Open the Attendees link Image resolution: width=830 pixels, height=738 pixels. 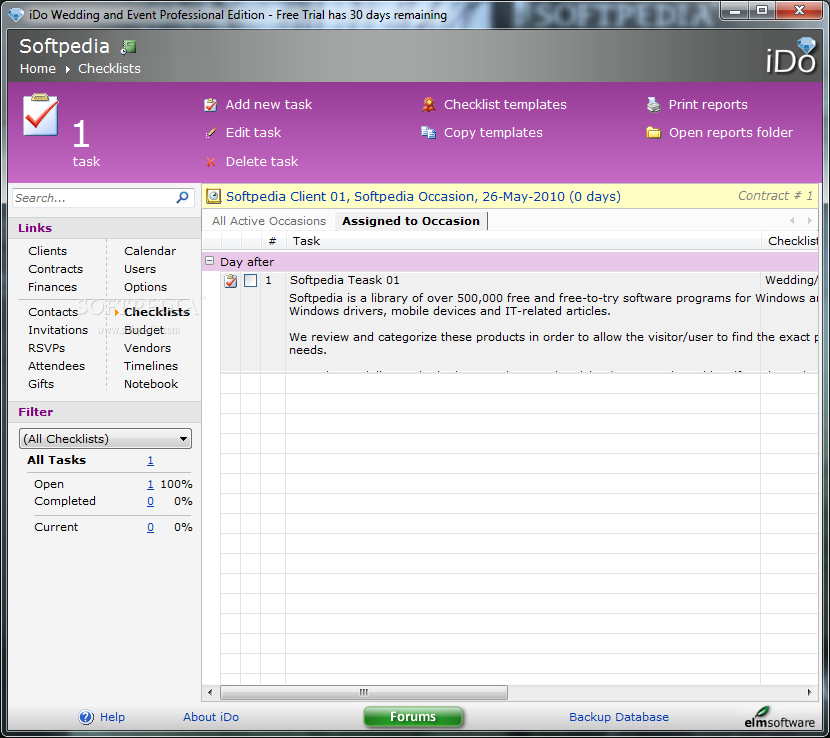point(56,366)
